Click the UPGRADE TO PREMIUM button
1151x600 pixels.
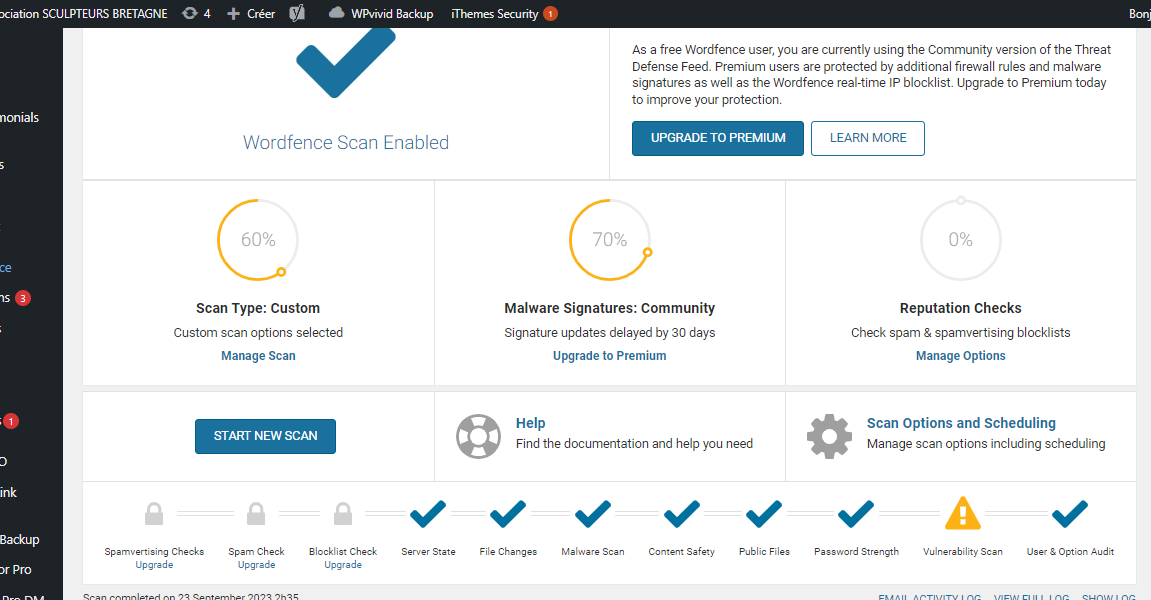(x=717, y=138)
